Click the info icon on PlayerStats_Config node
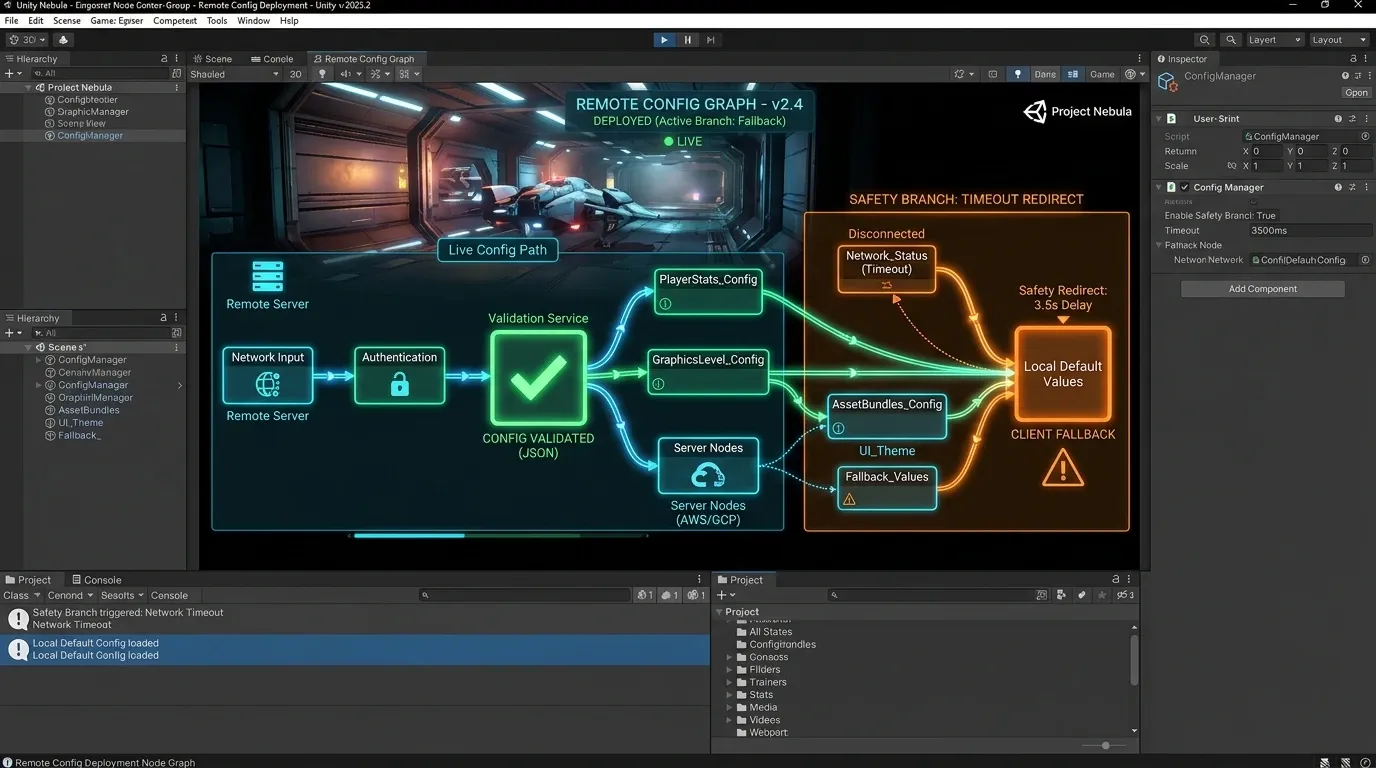The width and height of the screenshot is (1376, 768). 665,303
